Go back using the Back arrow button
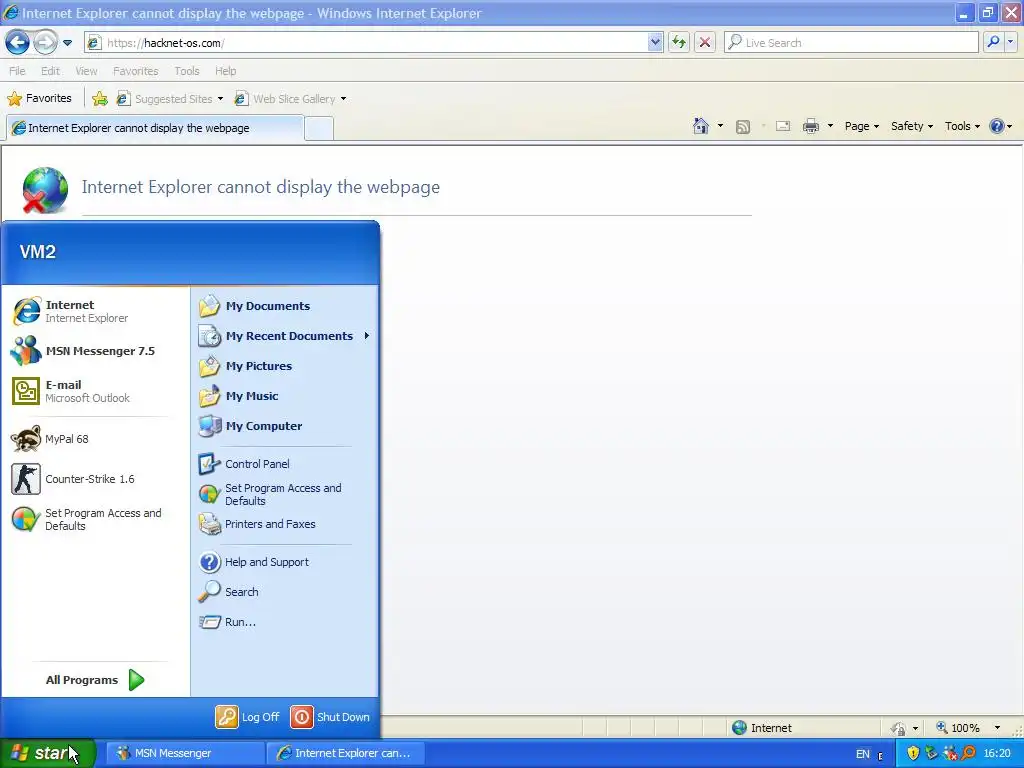The image size is (1024, 768). point(17,43)
